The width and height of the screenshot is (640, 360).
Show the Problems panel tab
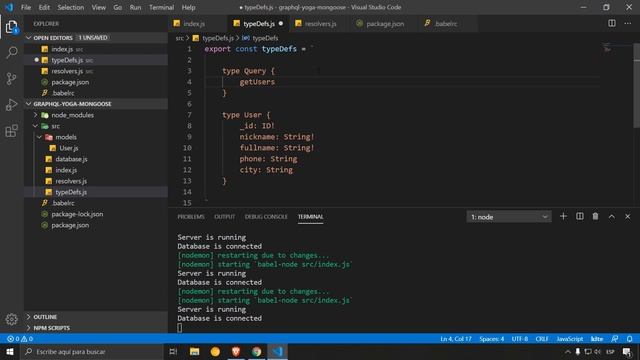point(191,217)
